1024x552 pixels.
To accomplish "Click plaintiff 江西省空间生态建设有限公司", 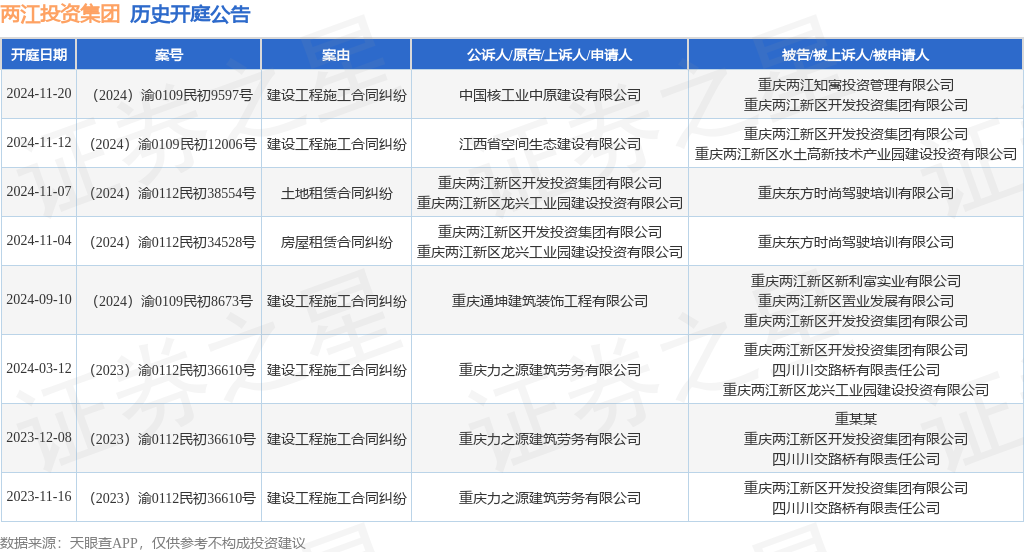I will [550, 144].
